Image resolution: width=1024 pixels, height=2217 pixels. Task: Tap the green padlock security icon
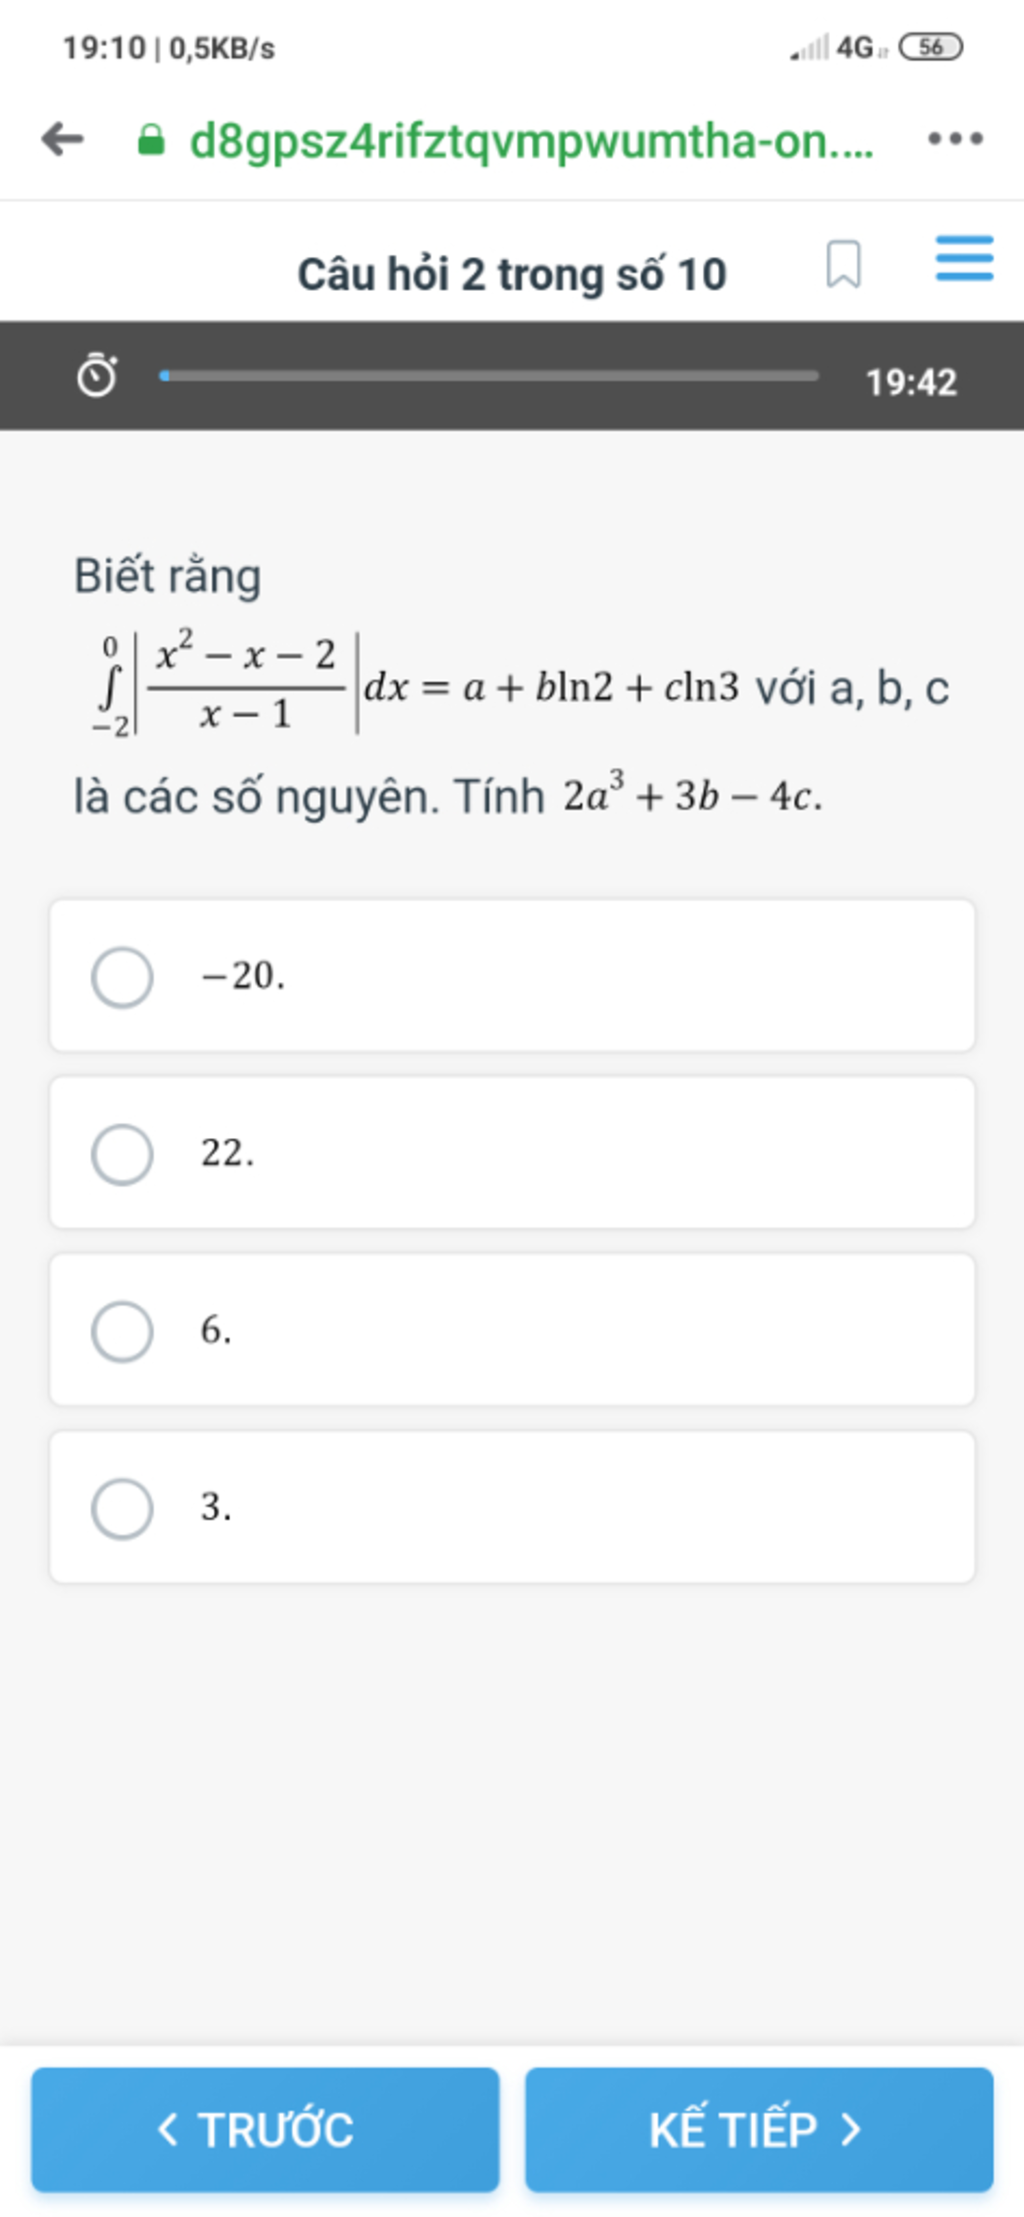(151, 140)
